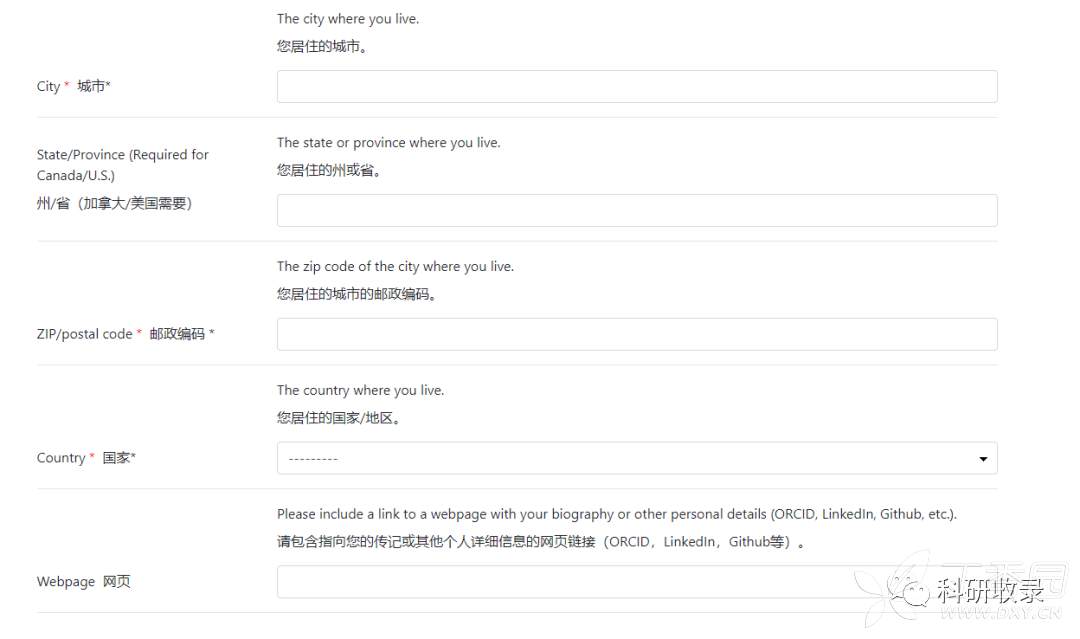Click the "City * 城市*" label

(73, 86)
